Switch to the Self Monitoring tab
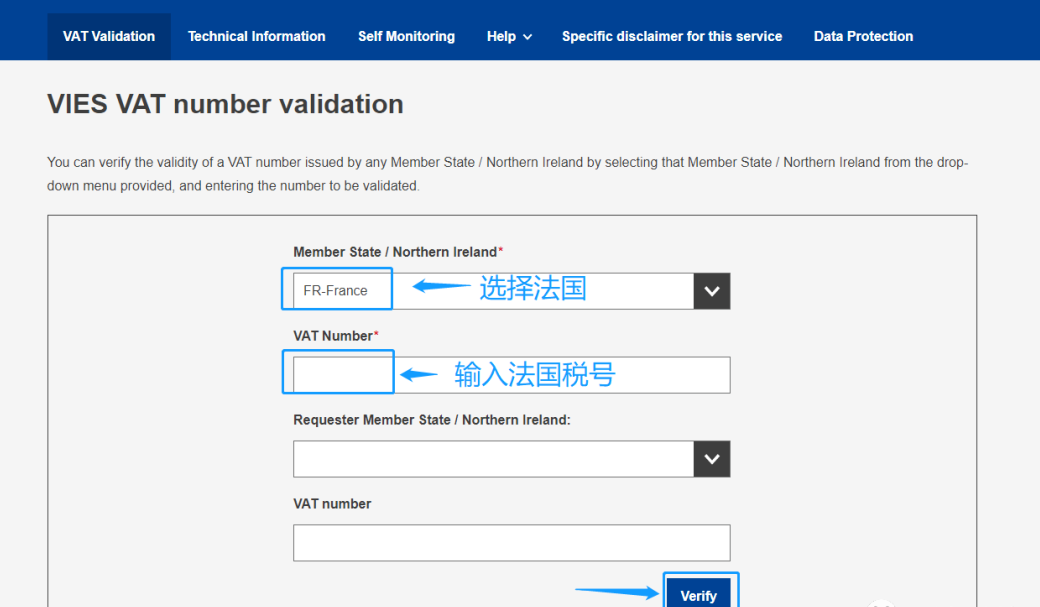The height and width of the screenshot is (607, 1040). [407, 36]
